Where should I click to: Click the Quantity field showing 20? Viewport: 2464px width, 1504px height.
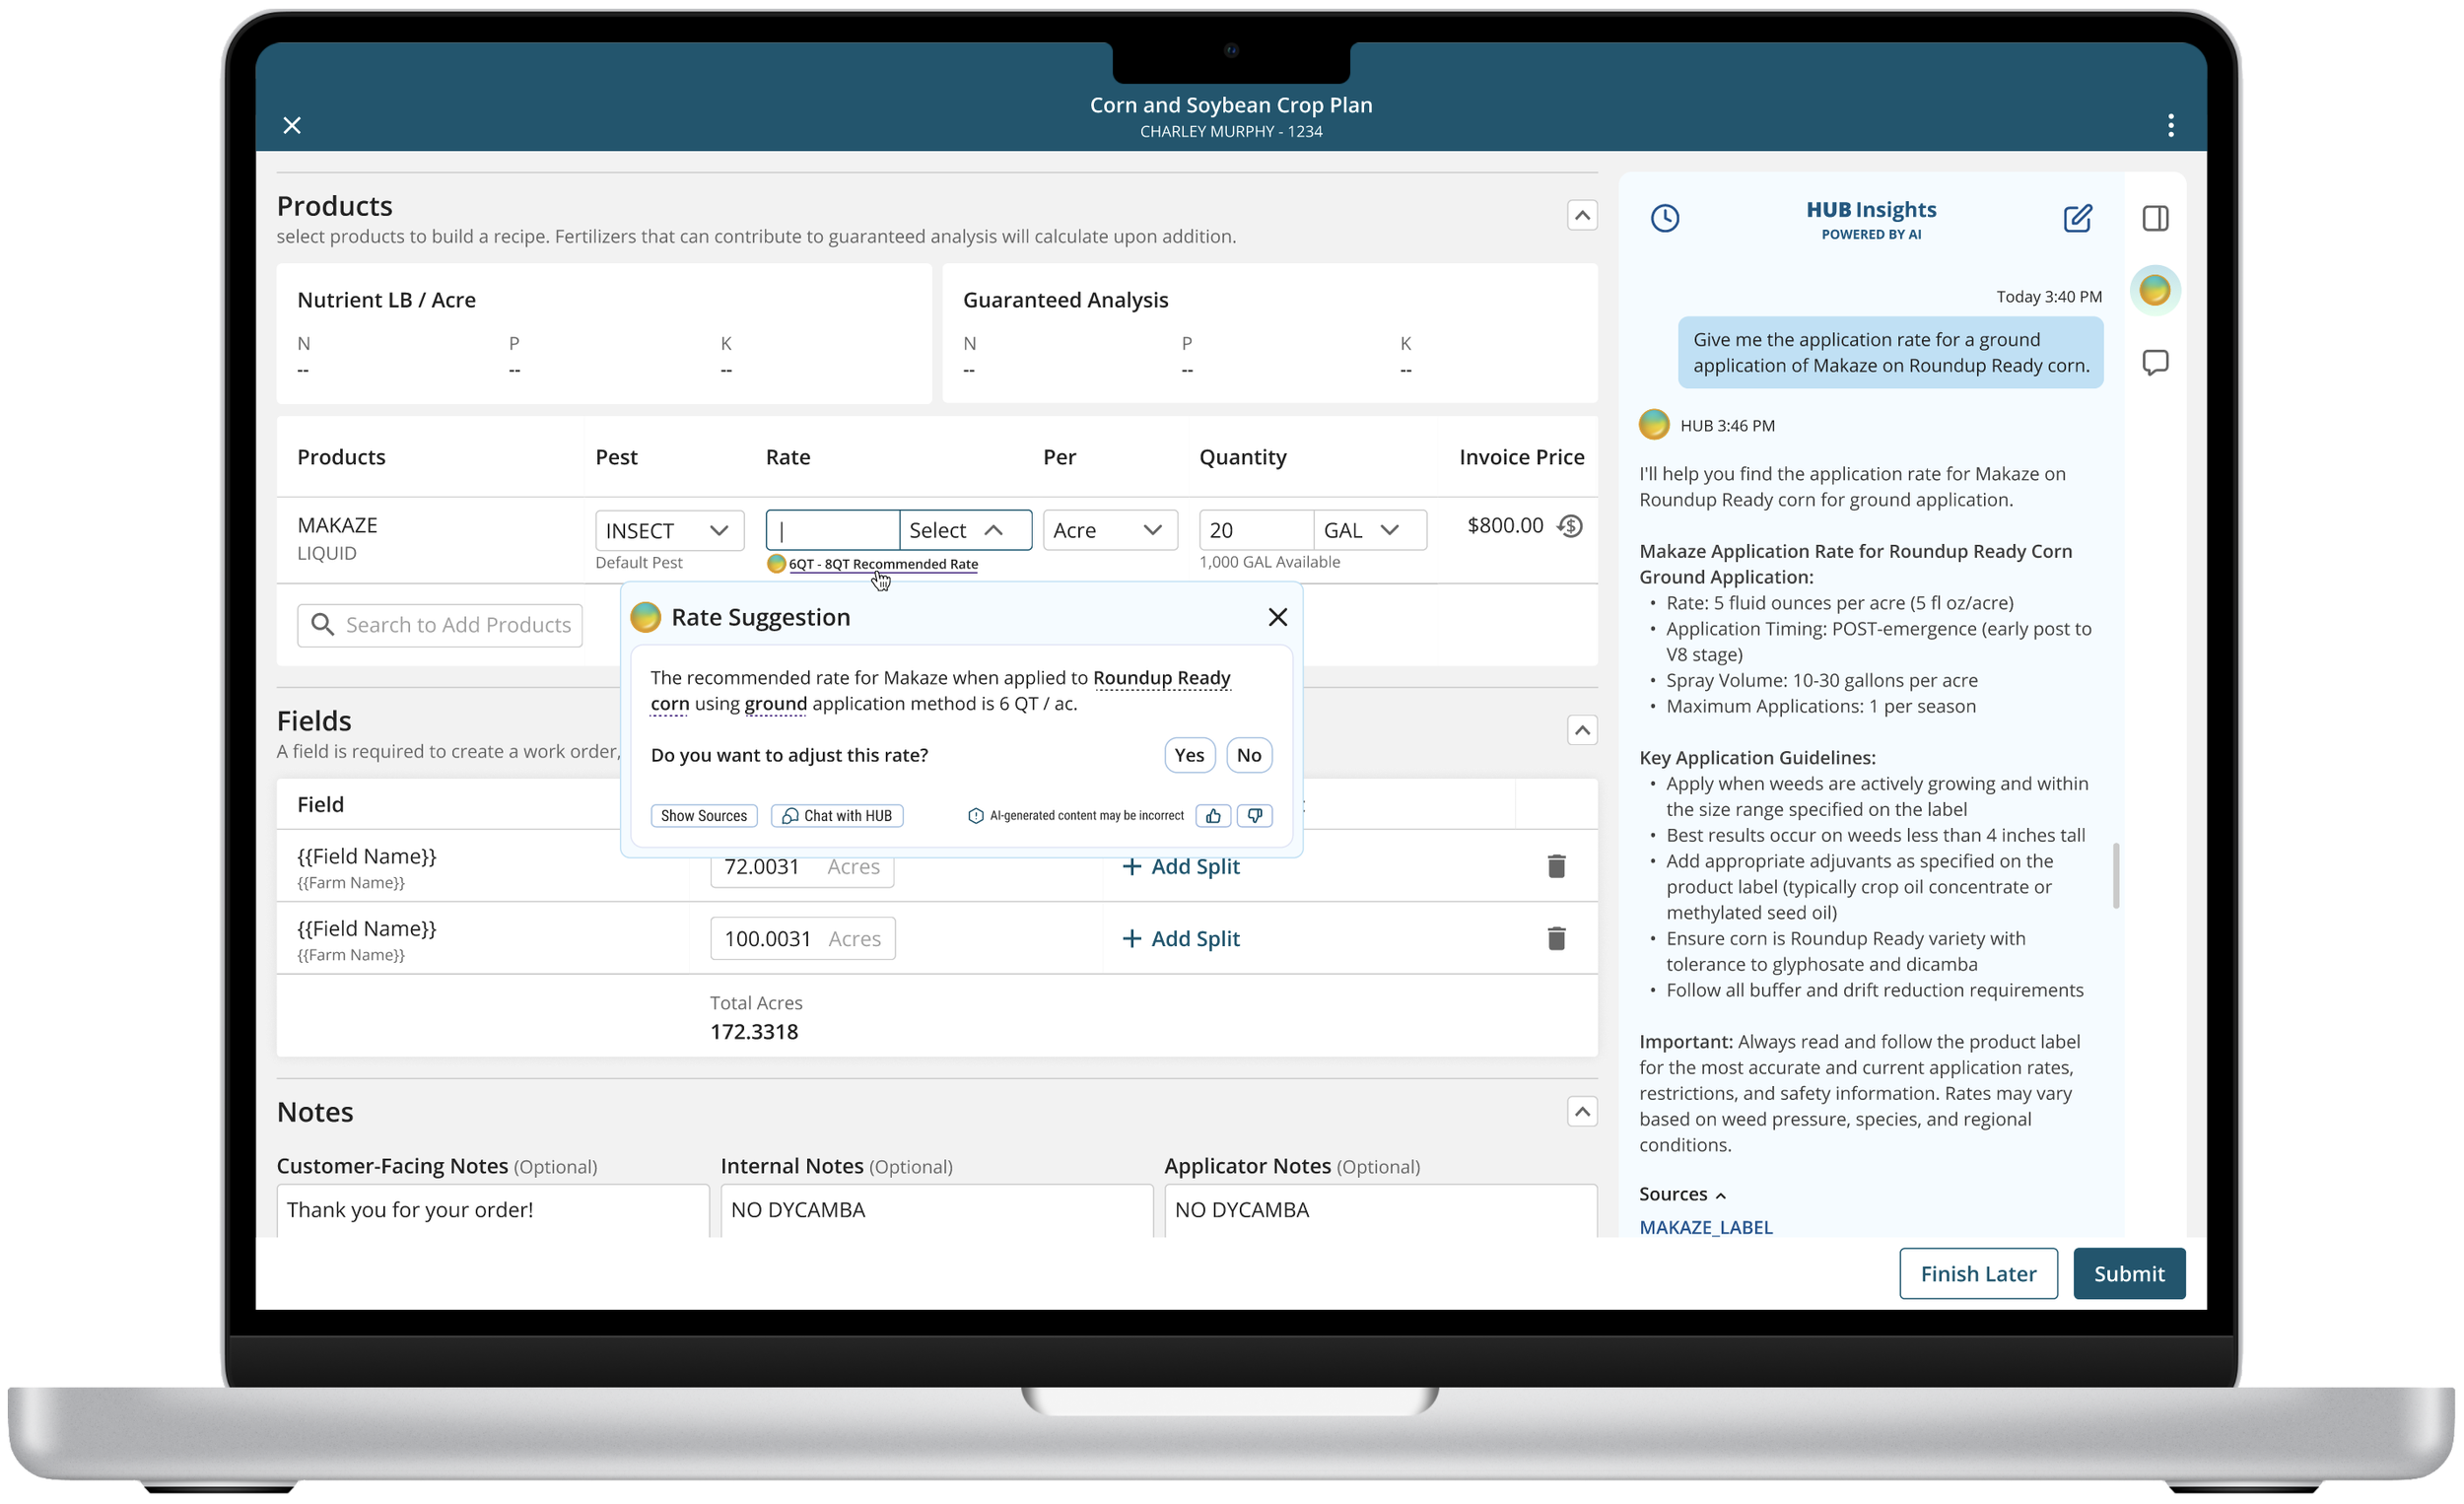1256,530
